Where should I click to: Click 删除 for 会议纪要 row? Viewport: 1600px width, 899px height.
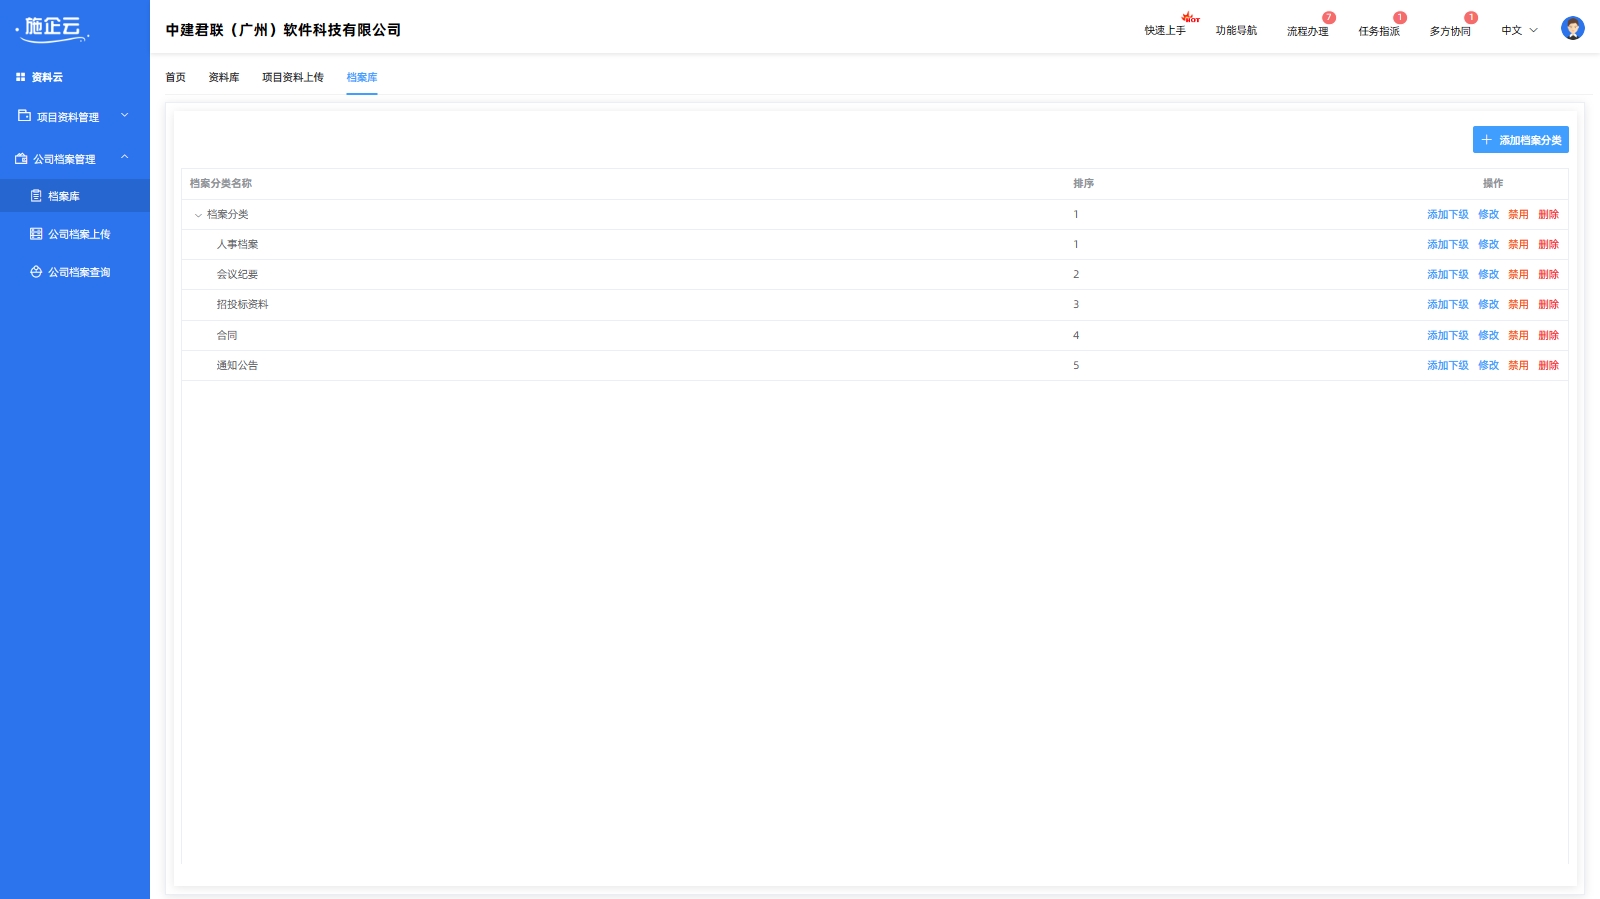pos(1549,274)
